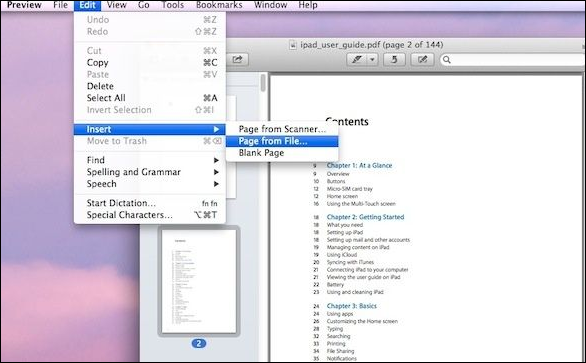
Task: Click the Edit markup toolbar button
Action: (422, 59)
